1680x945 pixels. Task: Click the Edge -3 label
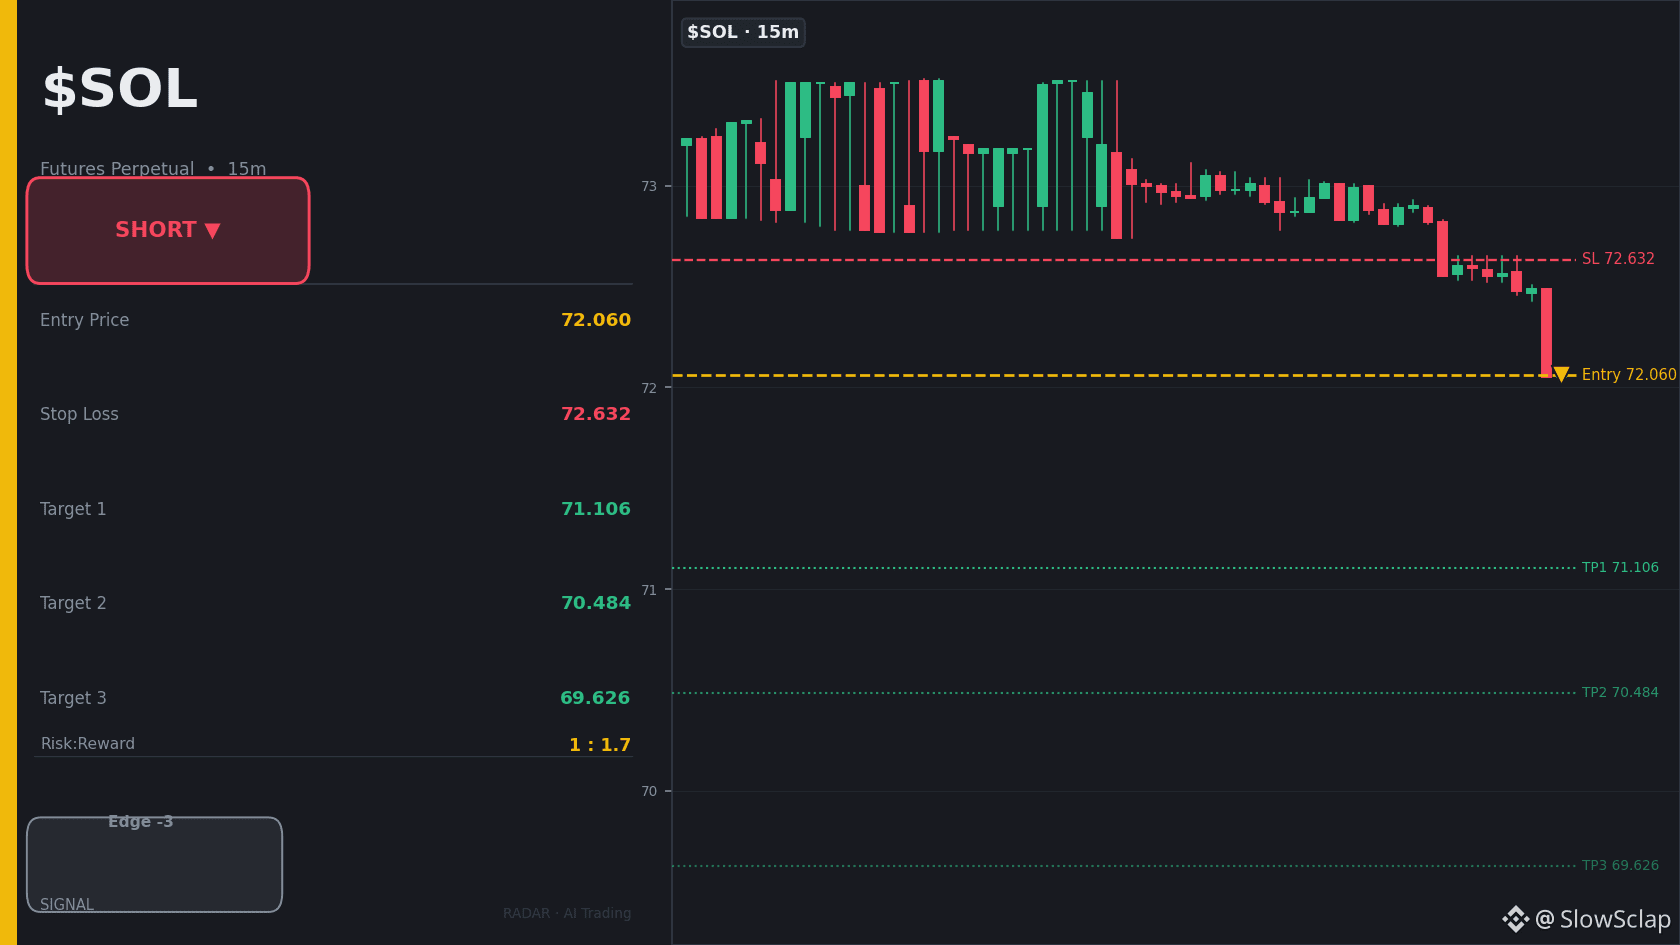coord(141,822)
